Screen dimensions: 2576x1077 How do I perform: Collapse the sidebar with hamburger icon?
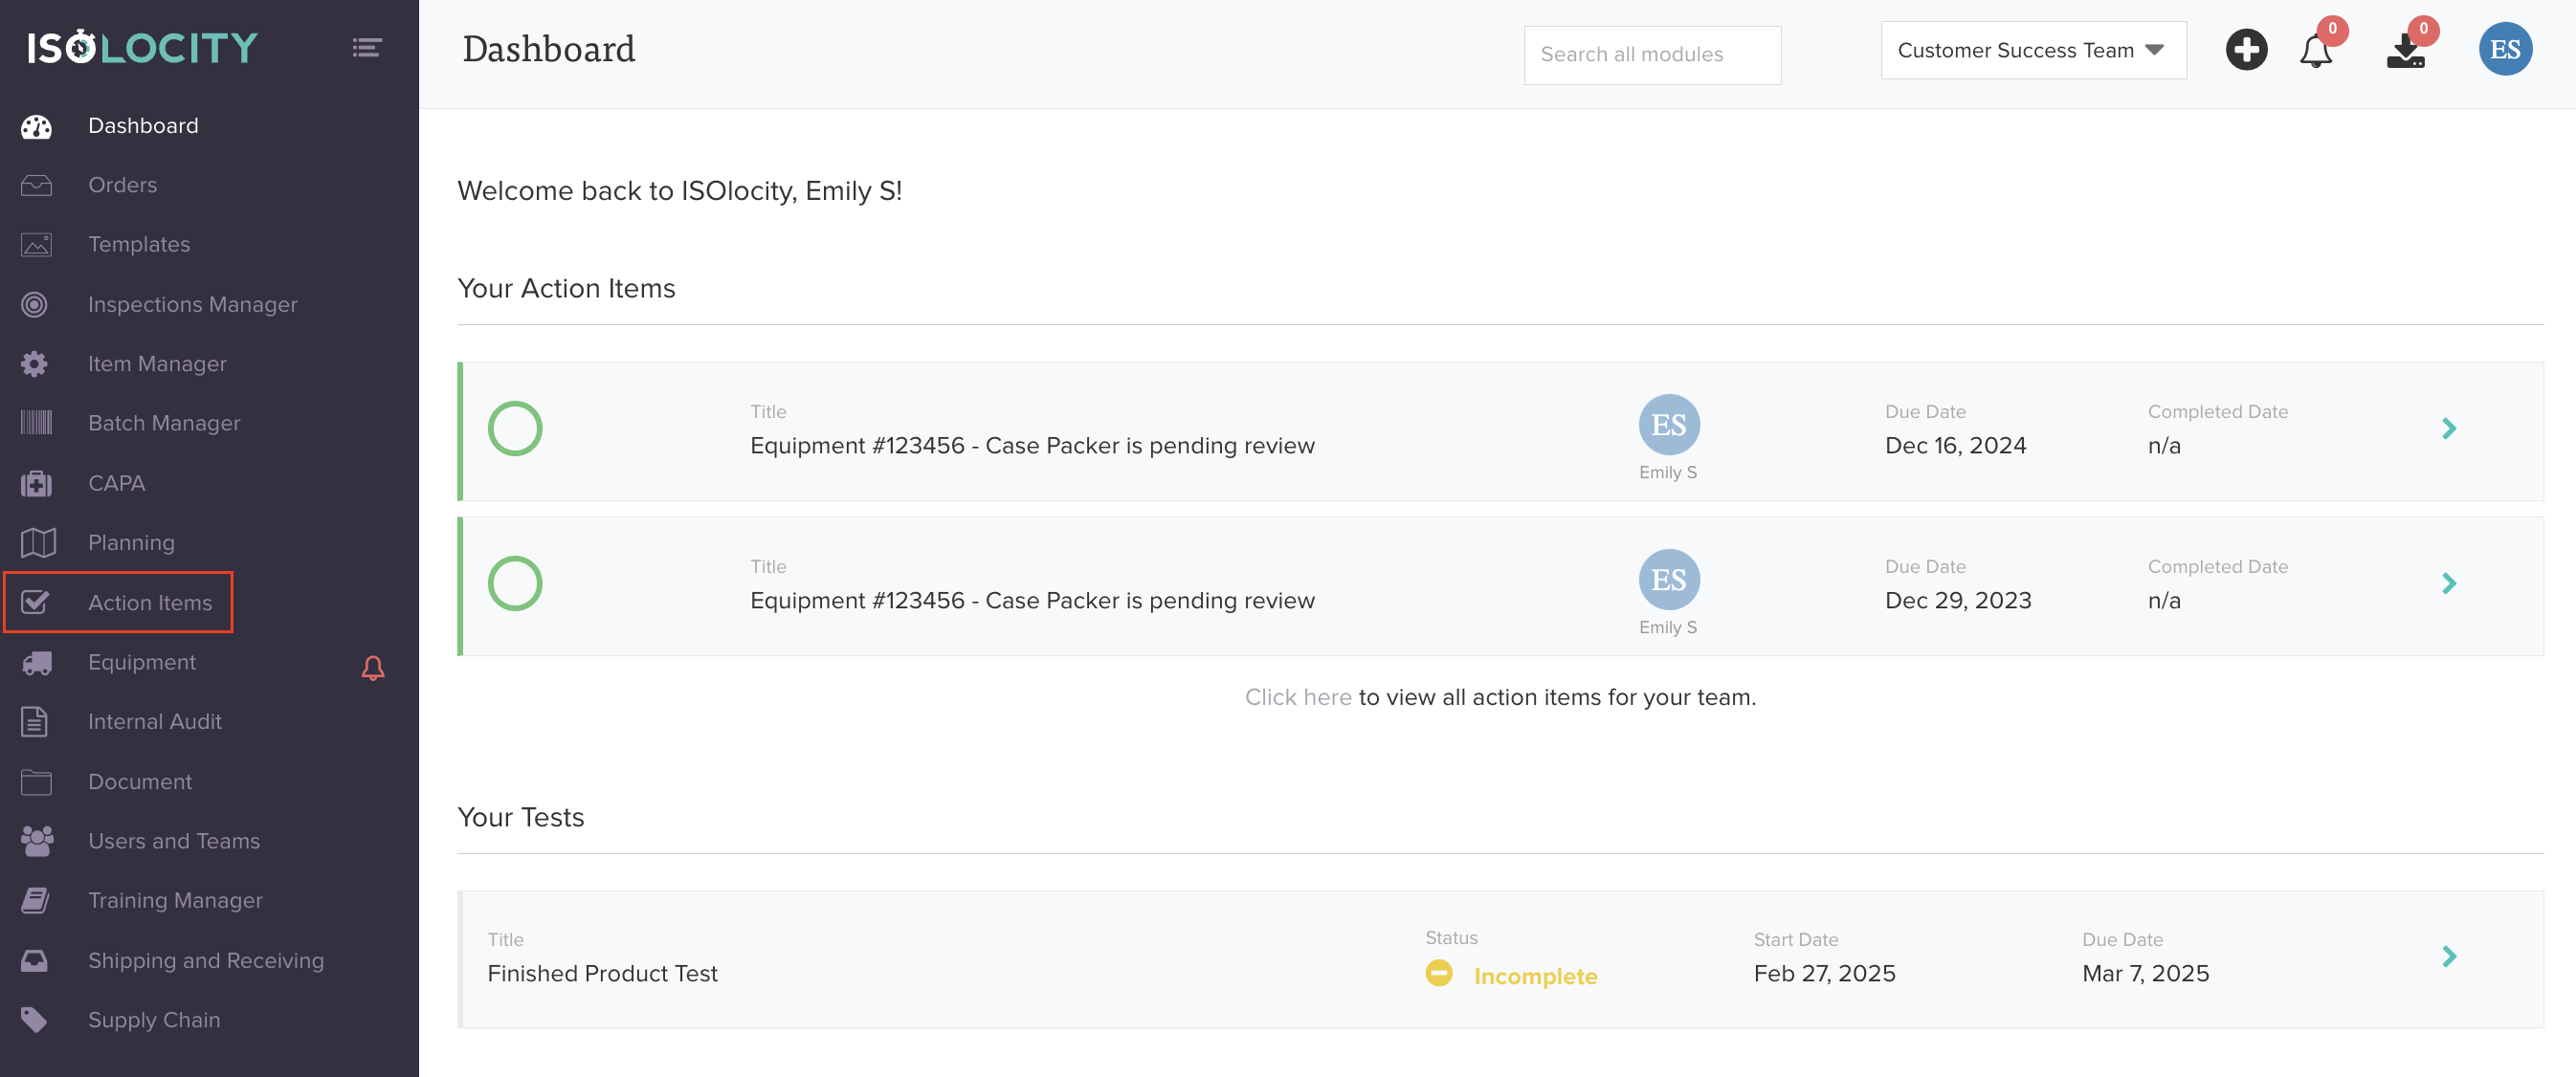coord(367,48)
